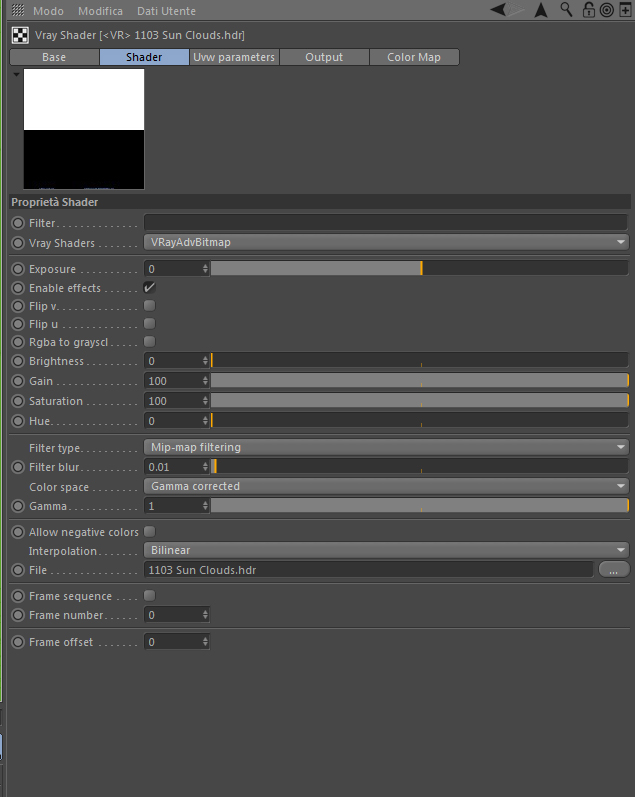Collapse the shader preview triangle
The width and height of the screenshot is (635, 797).
tap(16, 75)
